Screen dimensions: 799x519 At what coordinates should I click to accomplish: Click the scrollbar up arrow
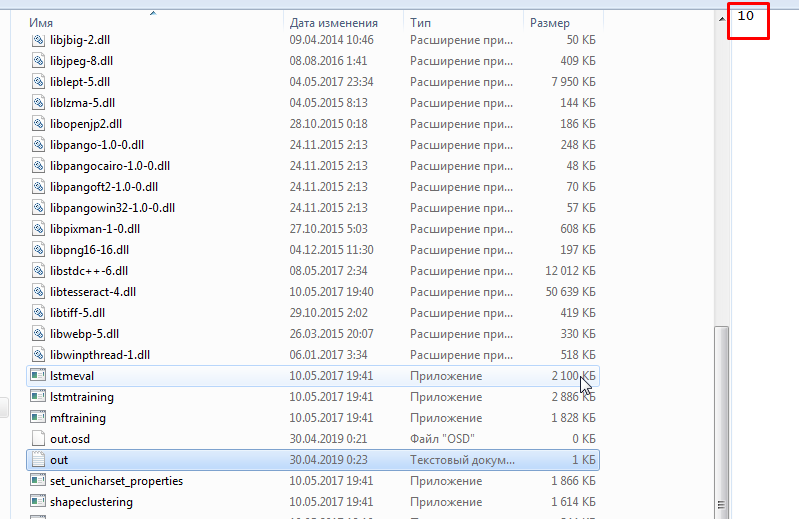pyautogui.click(x=722, y=19)
